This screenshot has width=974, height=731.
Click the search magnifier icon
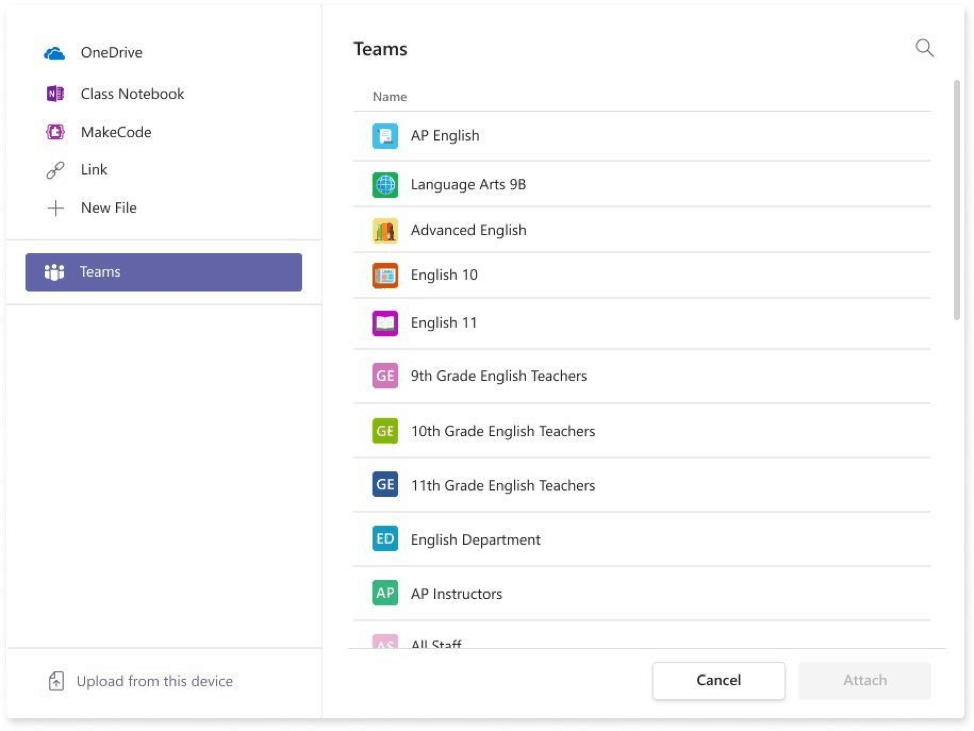(924, 48)
